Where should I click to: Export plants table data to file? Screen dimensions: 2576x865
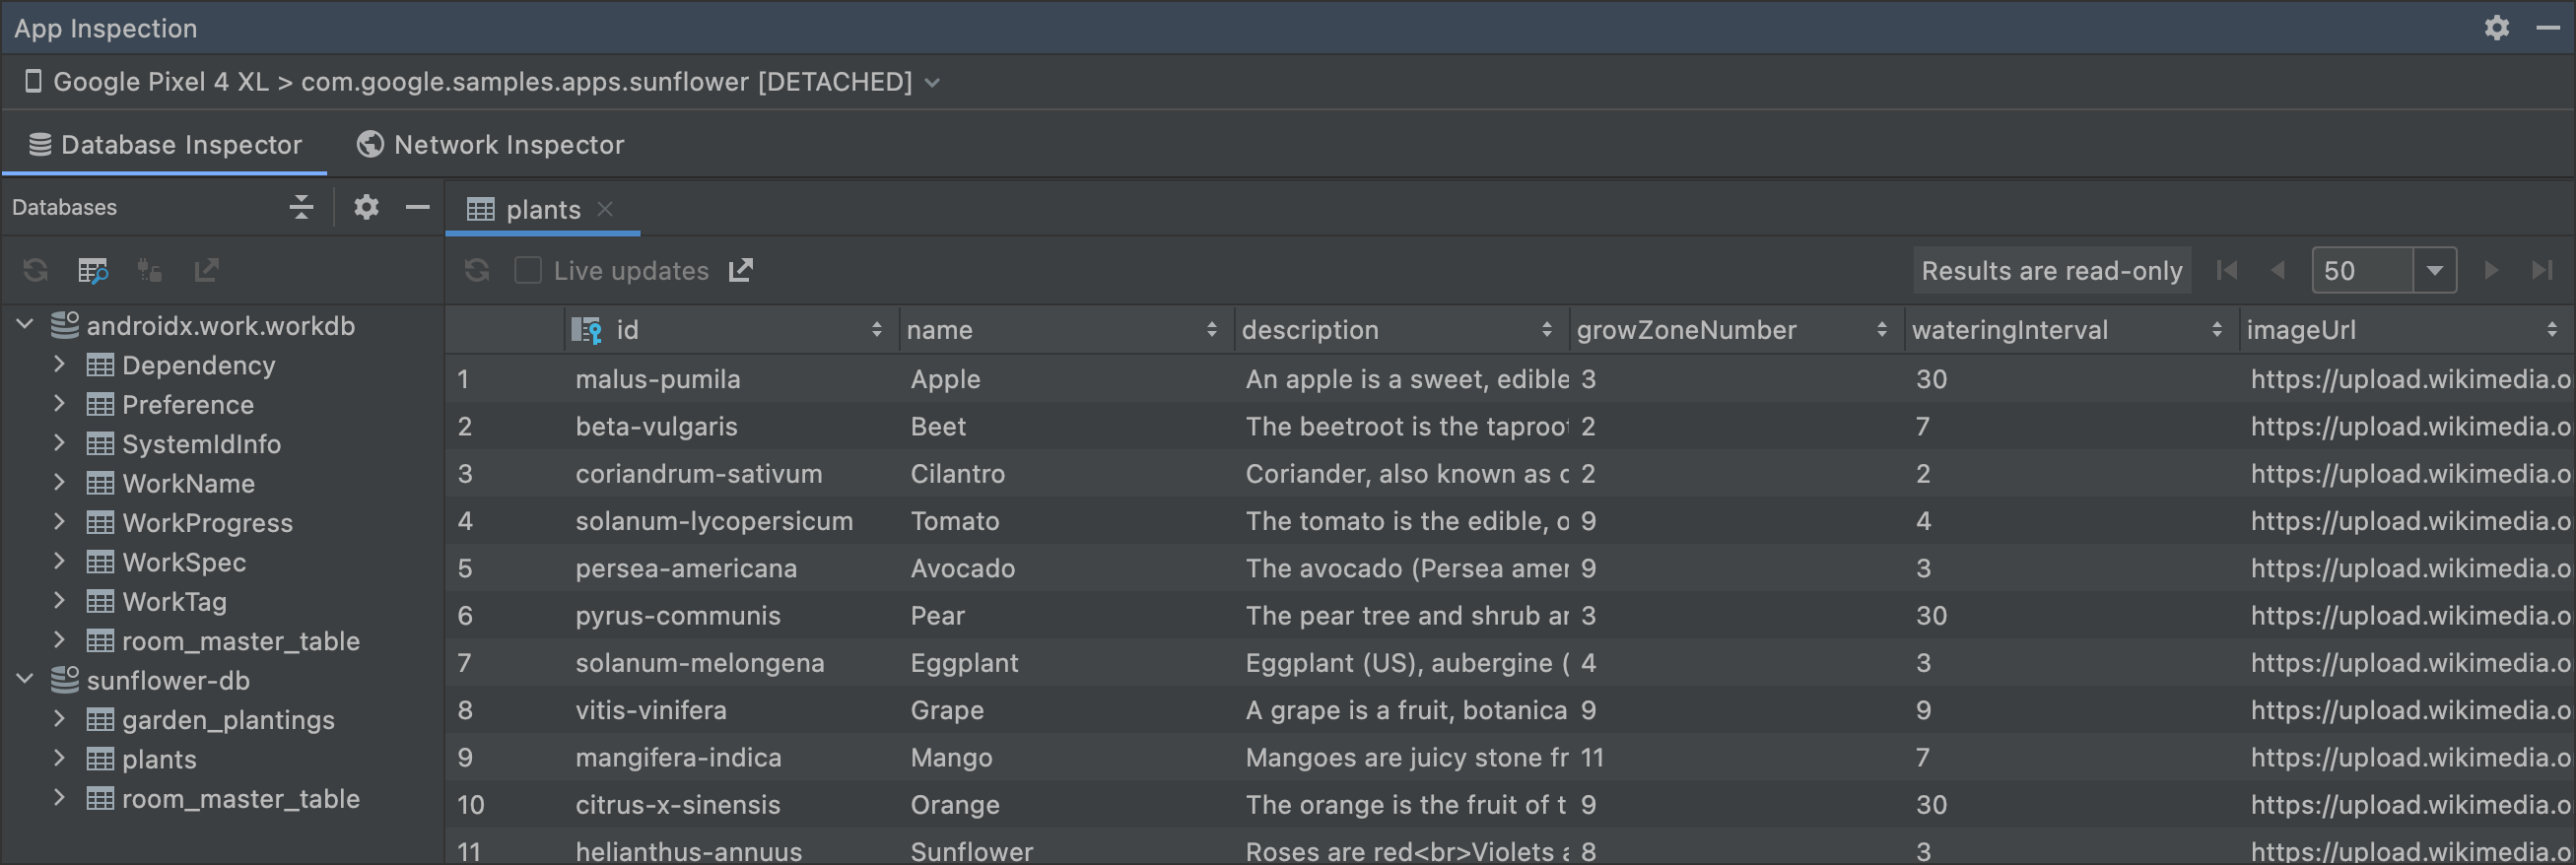pos(741,270)
